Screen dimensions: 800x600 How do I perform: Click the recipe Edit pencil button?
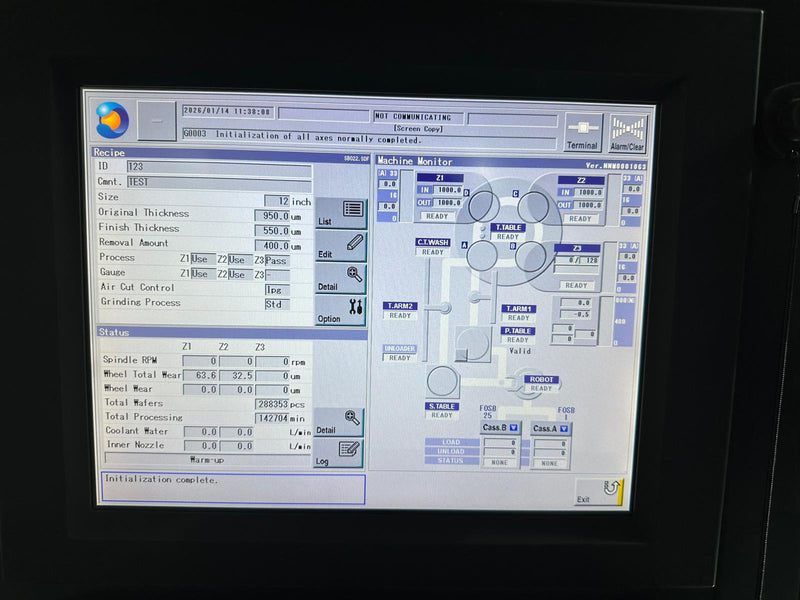coord(340,246)
